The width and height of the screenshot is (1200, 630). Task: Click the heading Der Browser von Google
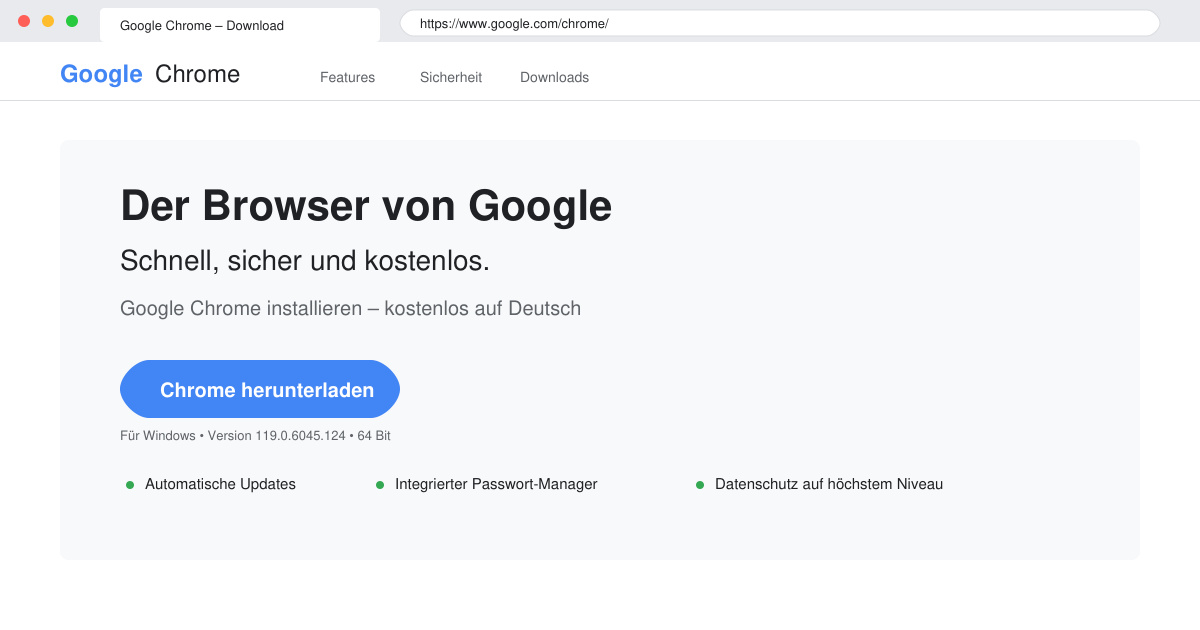coord(366,206)
